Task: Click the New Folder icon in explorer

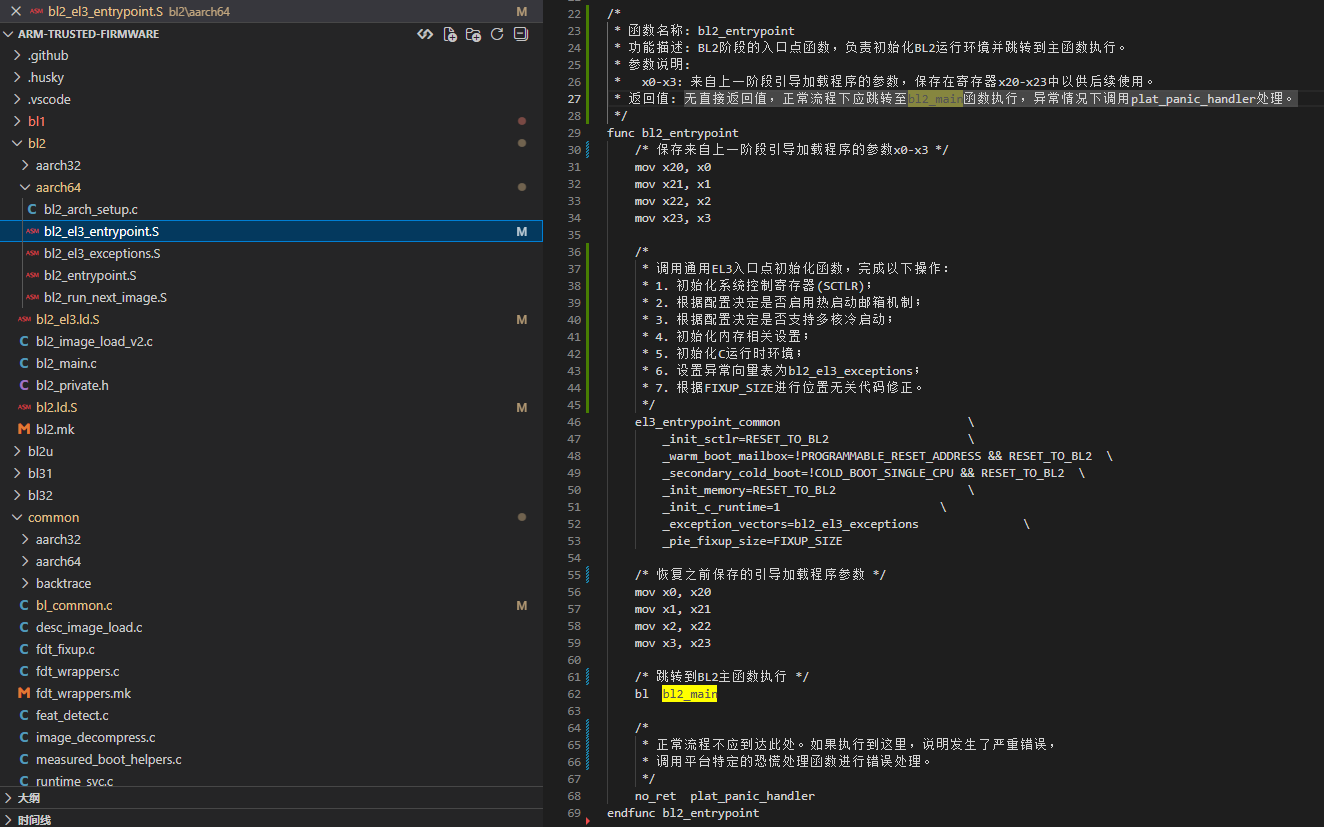Action: pos(473,34)
